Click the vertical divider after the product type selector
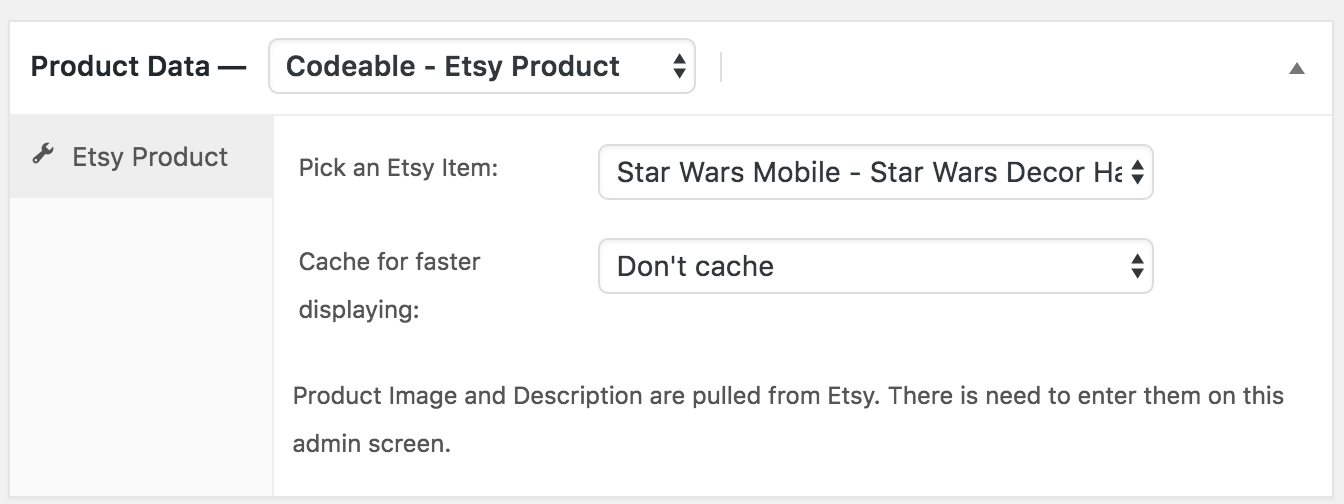1344x504 pixels. pos(721,67)
